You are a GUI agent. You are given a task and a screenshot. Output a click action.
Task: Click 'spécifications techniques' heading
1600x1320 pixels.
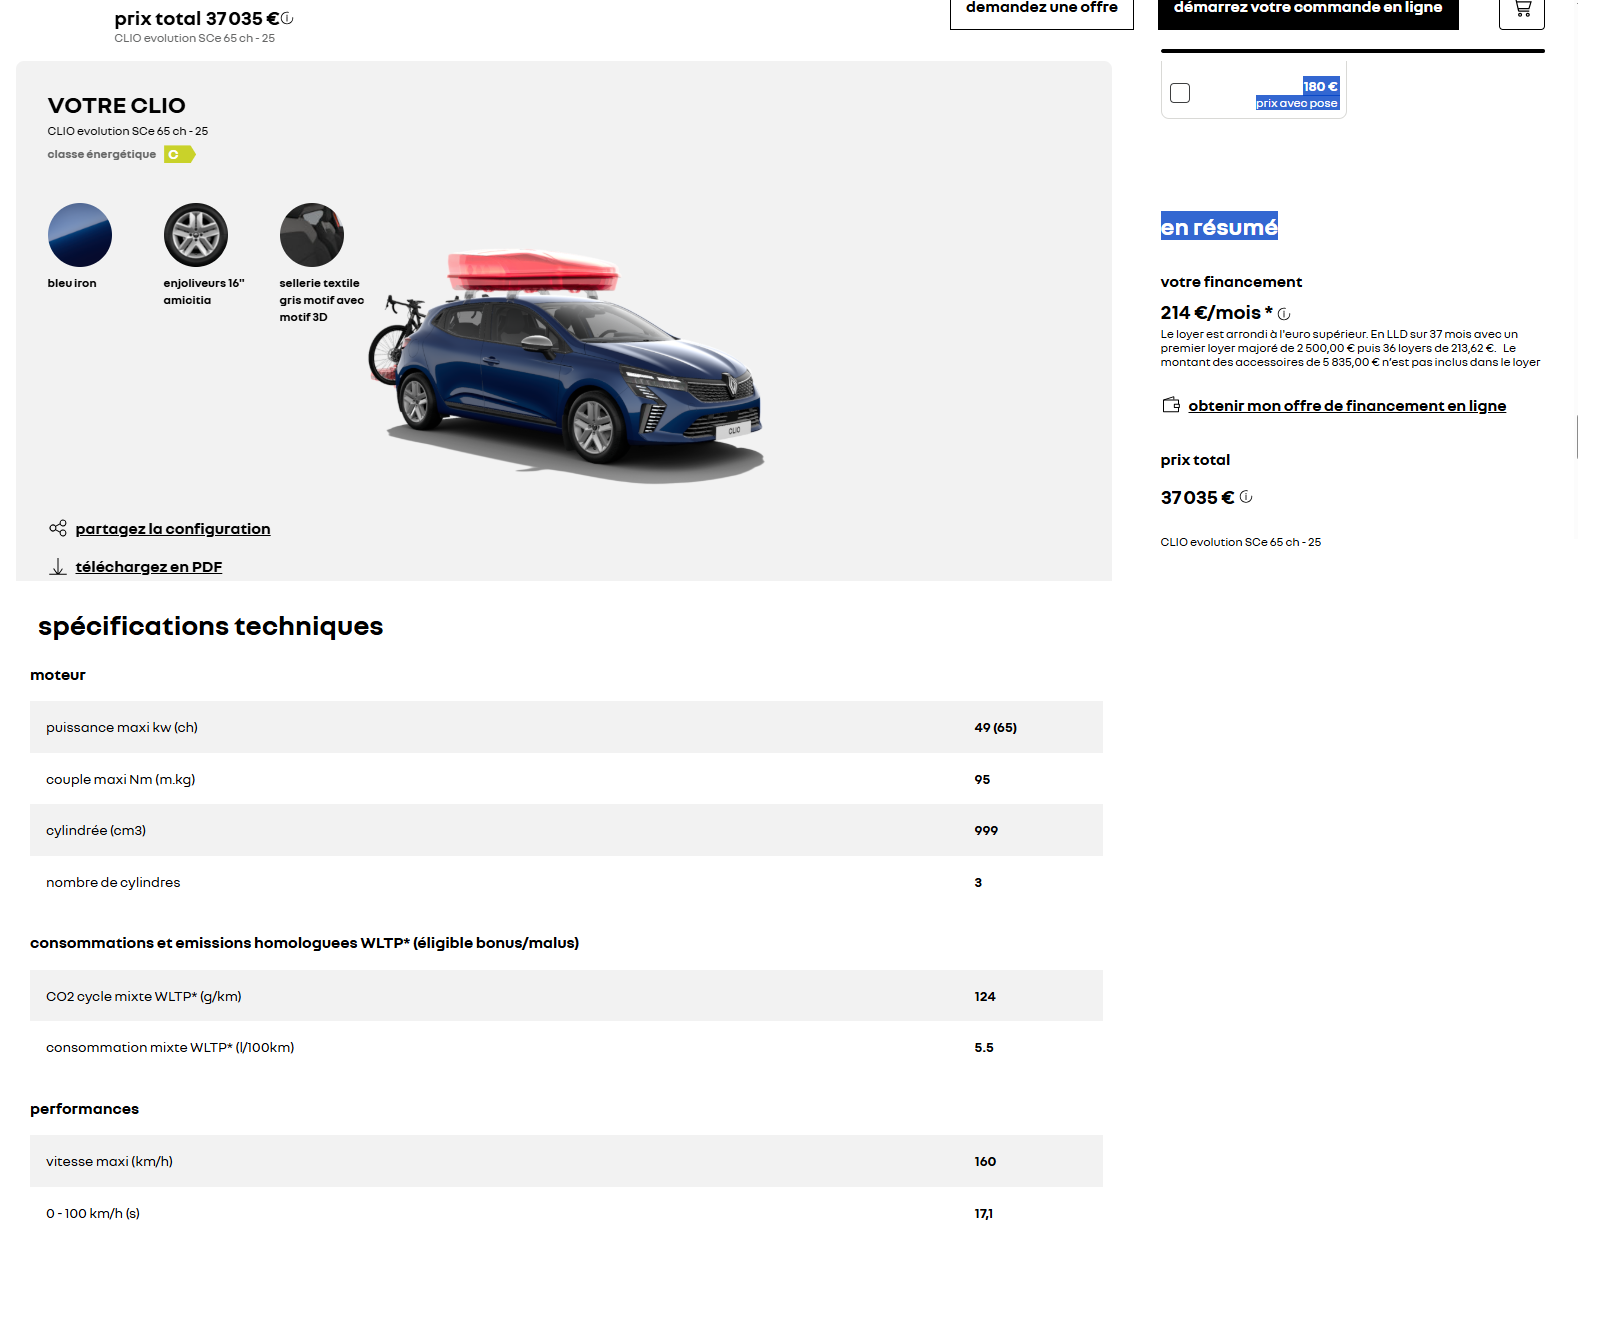tap(211, 626)
